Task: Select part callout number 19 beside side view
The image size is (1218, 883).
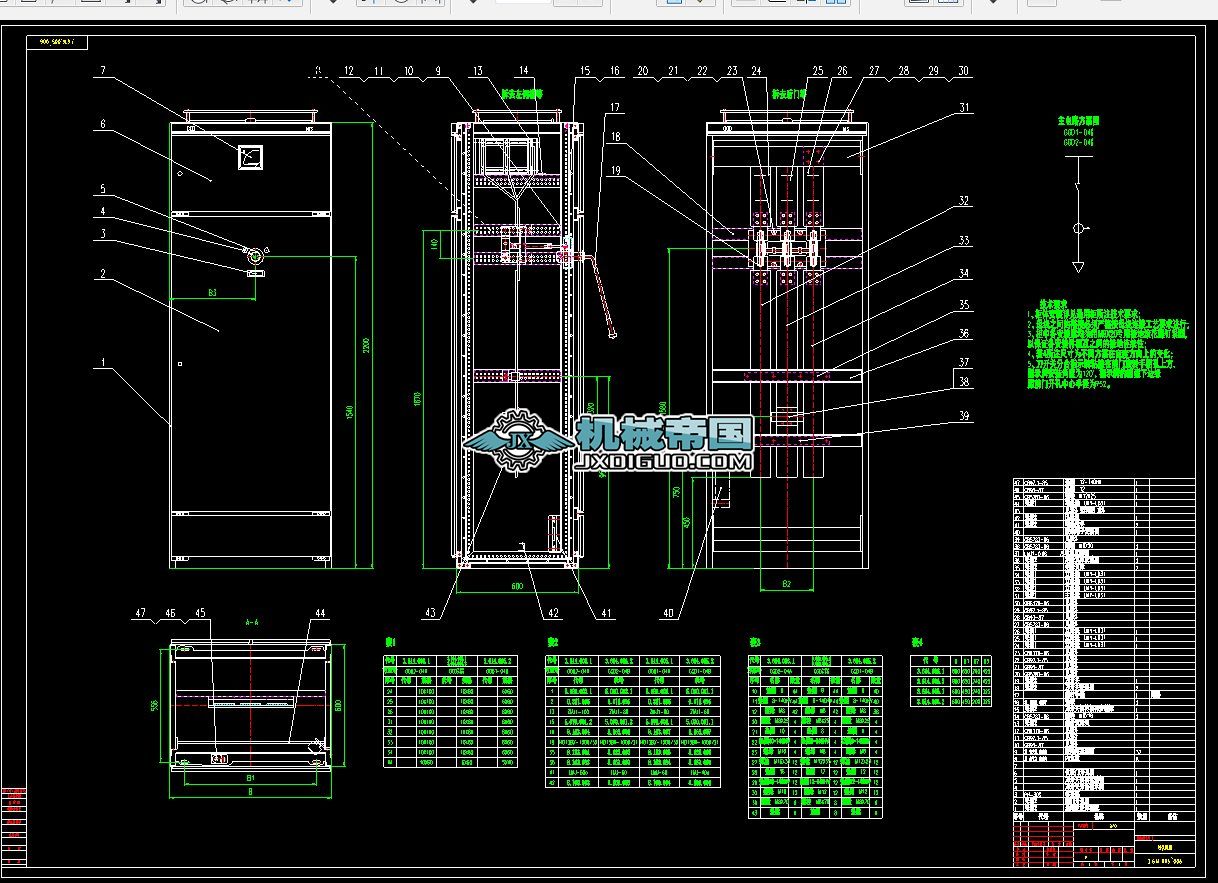Action: (614, 171)
